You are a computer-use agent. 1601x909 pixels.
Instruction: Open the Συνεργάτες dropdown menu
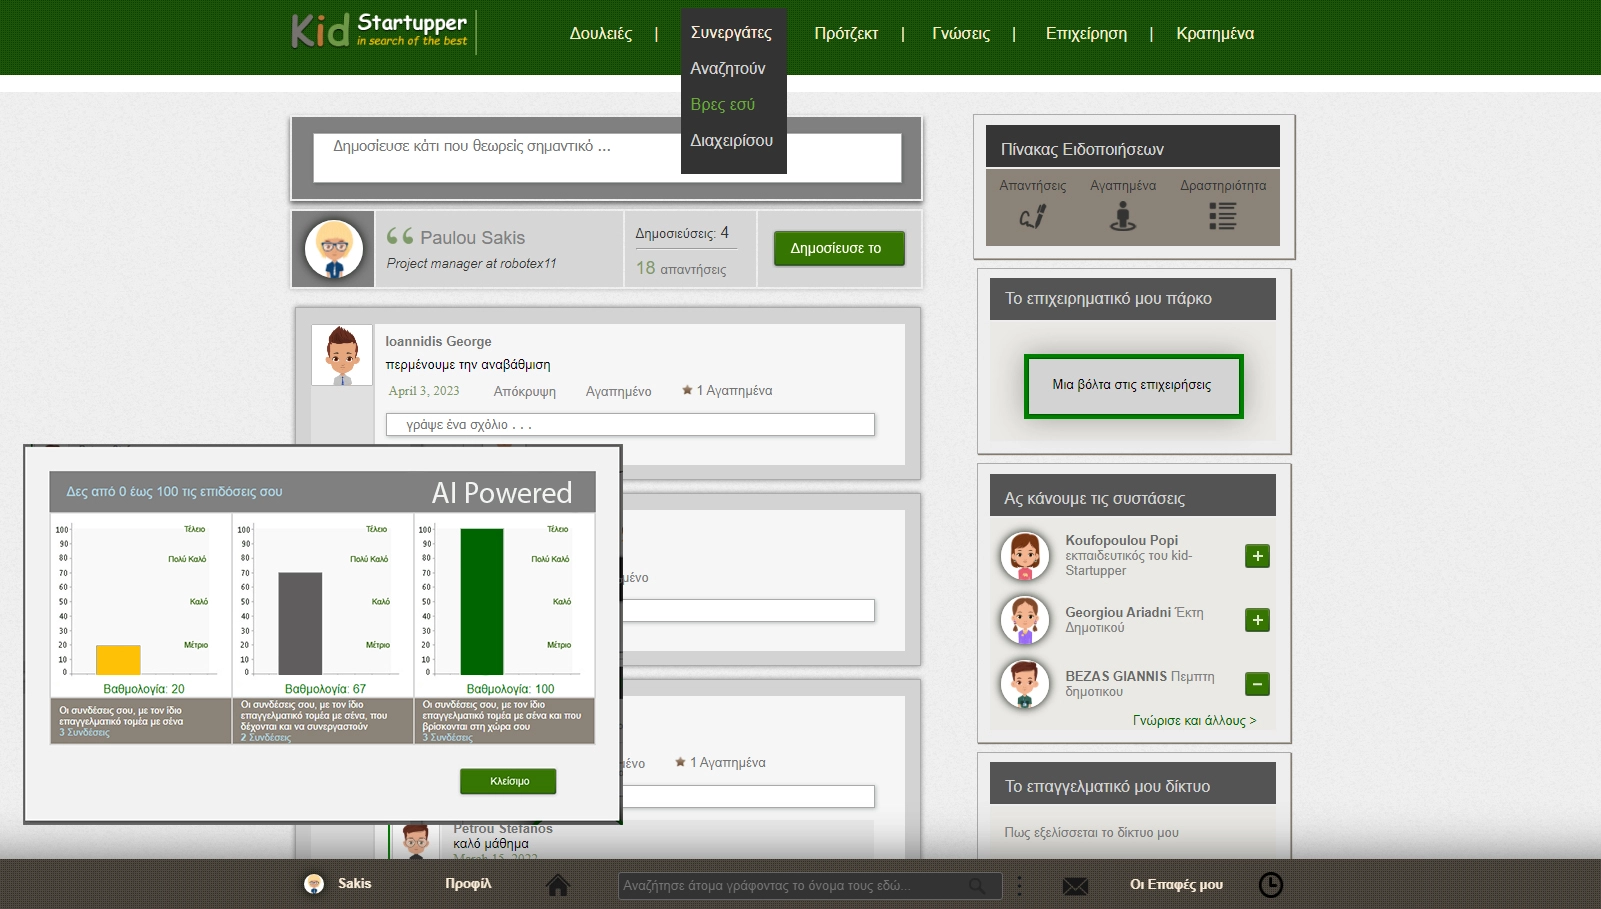click(731, 33)
